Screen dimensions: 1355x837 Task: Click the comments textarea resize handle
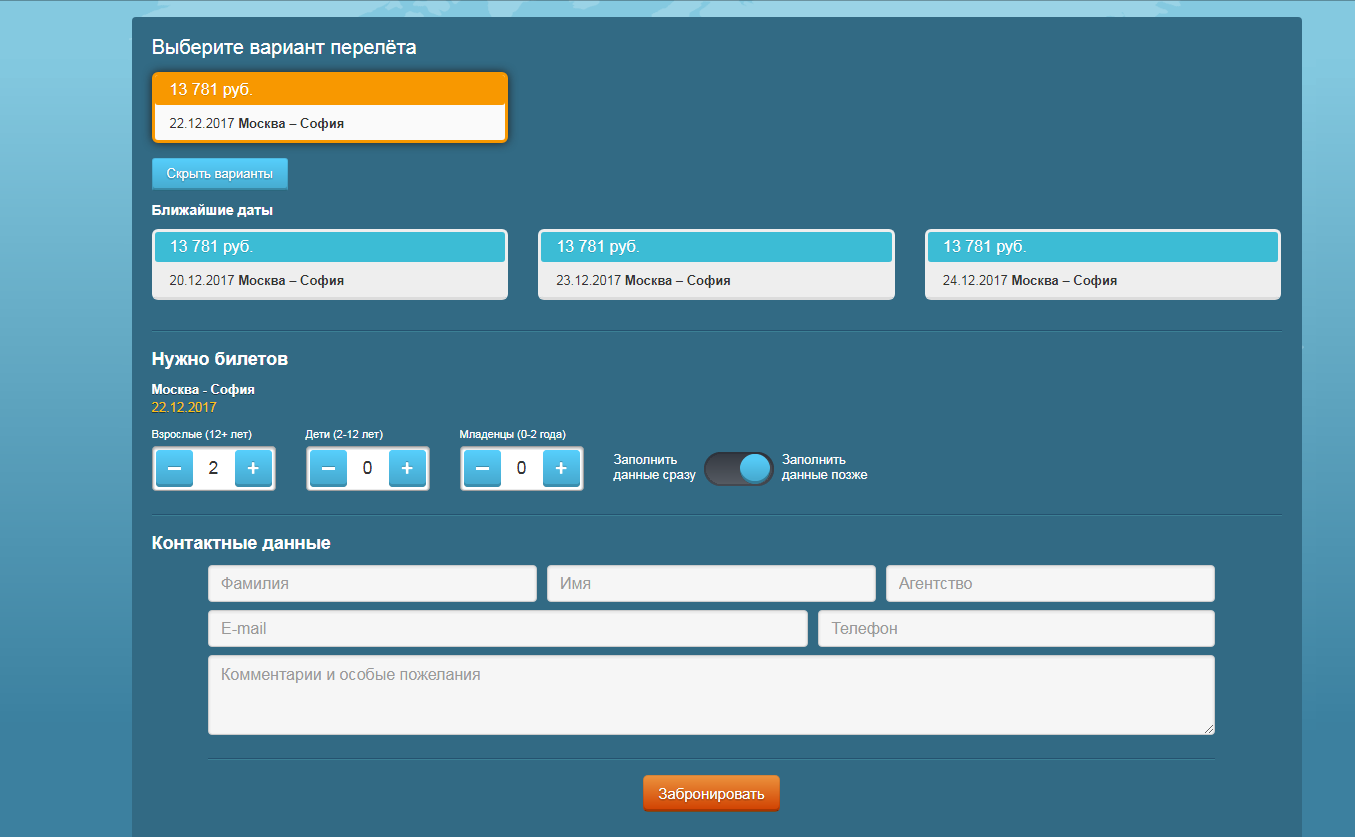1209,729
